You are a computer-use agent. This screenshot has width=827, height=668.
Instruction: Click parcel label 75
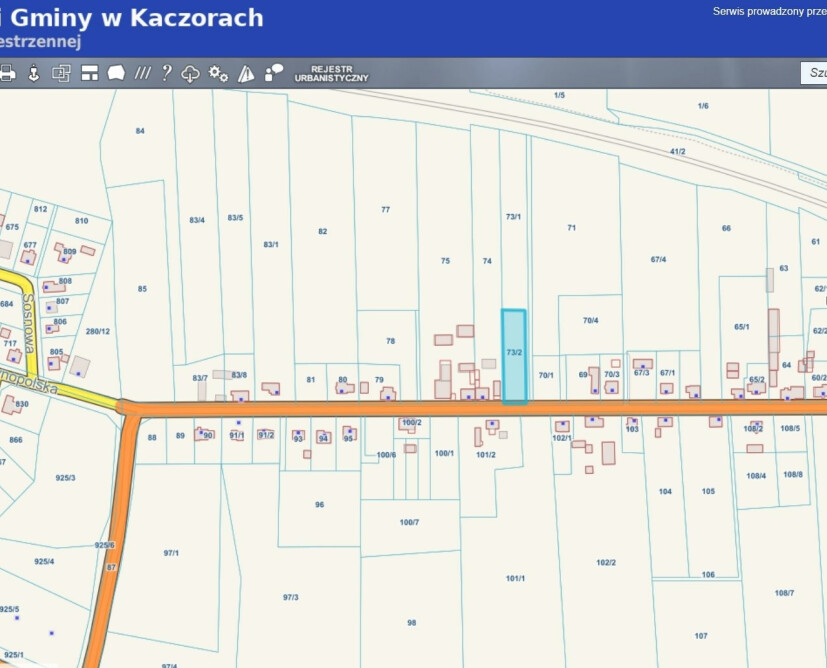446,260
